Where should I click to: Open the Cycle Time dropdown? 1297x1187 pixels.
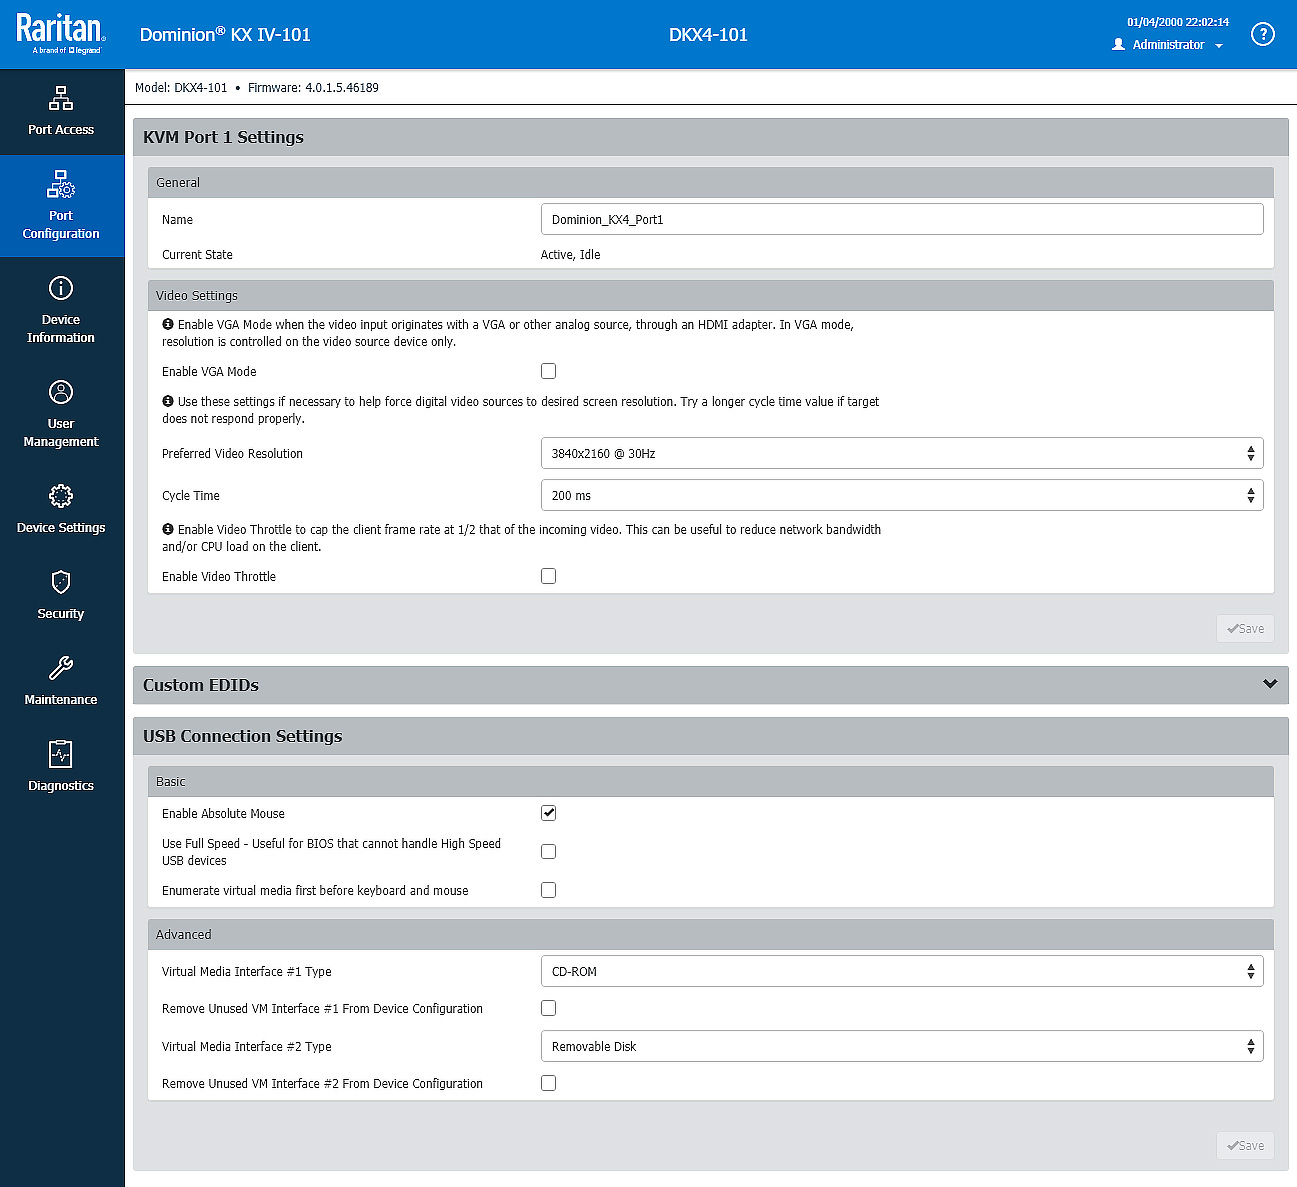click(902, 495)
